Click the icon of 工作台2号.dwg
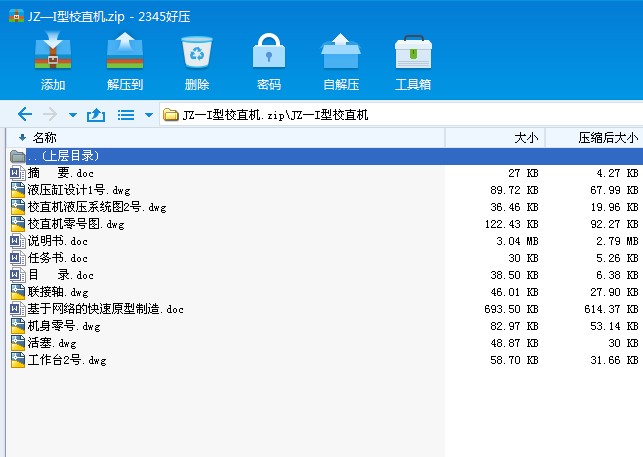The width and height of the screenshot is (643, 457). [x=18, y=360]
